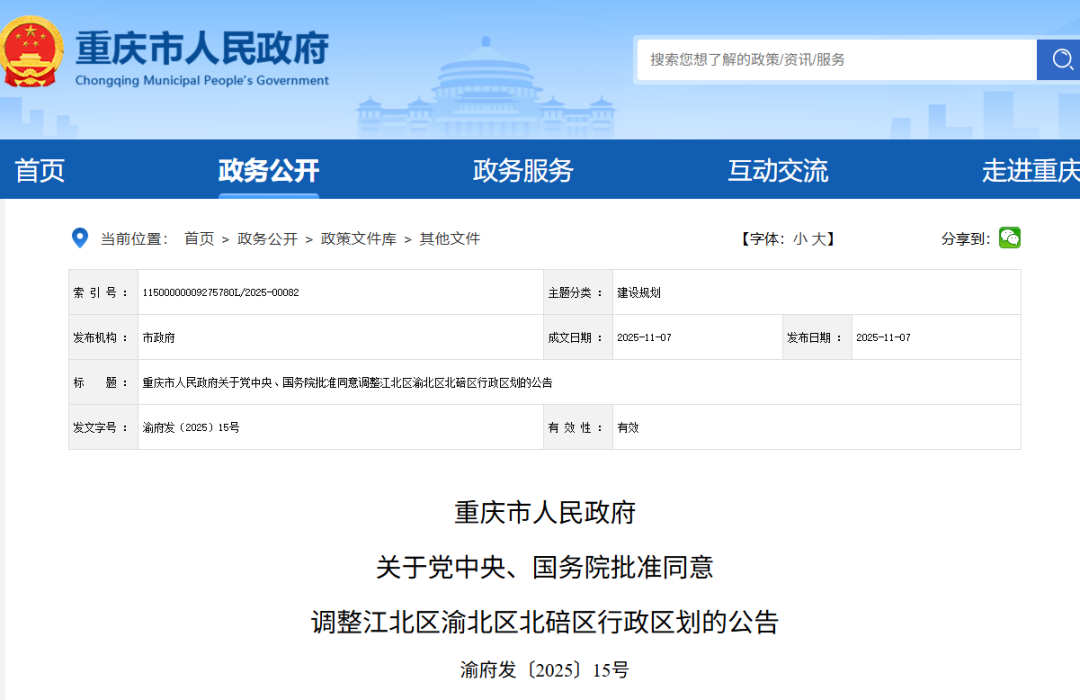Click 渝府发〔2025〕15号 in the 发文字号 row
This screenshot has width=1080, height=700.
click(x=191, y=428)
